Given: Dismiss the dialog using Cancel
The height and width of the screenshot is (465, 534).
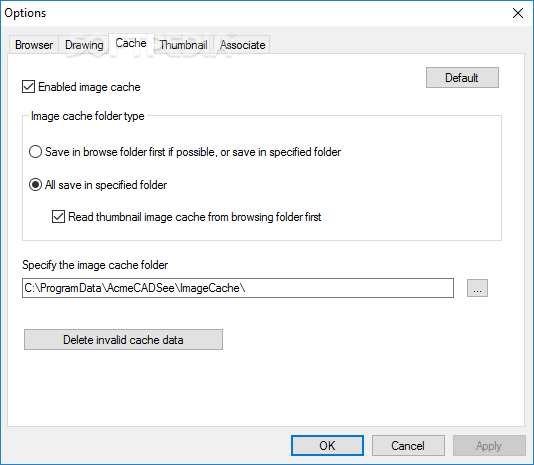Looking at the screenshot, I should click(x=408, y=446).
